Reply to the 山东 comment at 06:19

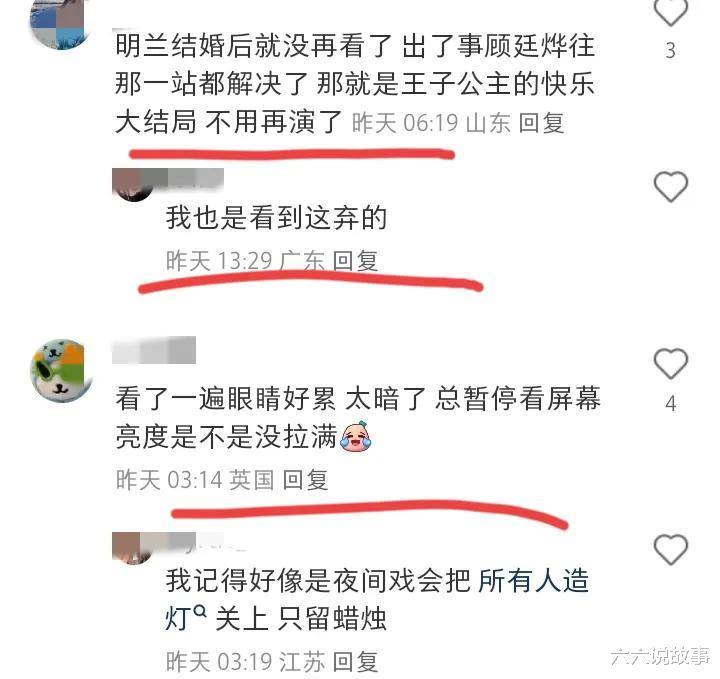541,123
